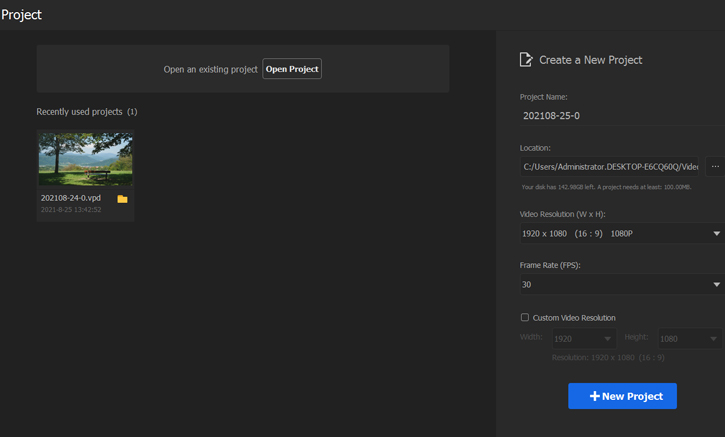Click the 202108-24-0.vpd file name
This screenshot has width=725, height=437.
71,198
